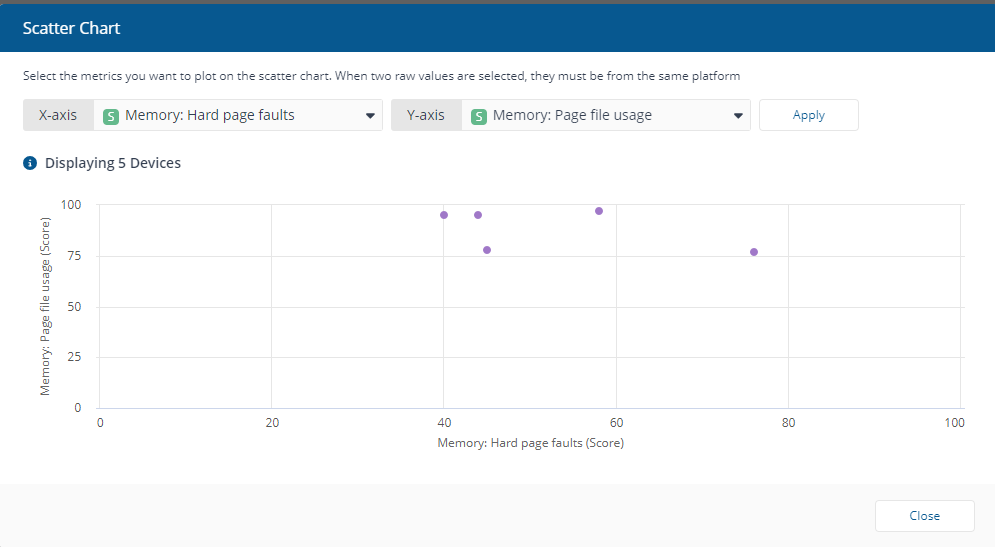Click the rightmost data point near x 76
This screenshot has height=547, width=995.
[754, 252]
